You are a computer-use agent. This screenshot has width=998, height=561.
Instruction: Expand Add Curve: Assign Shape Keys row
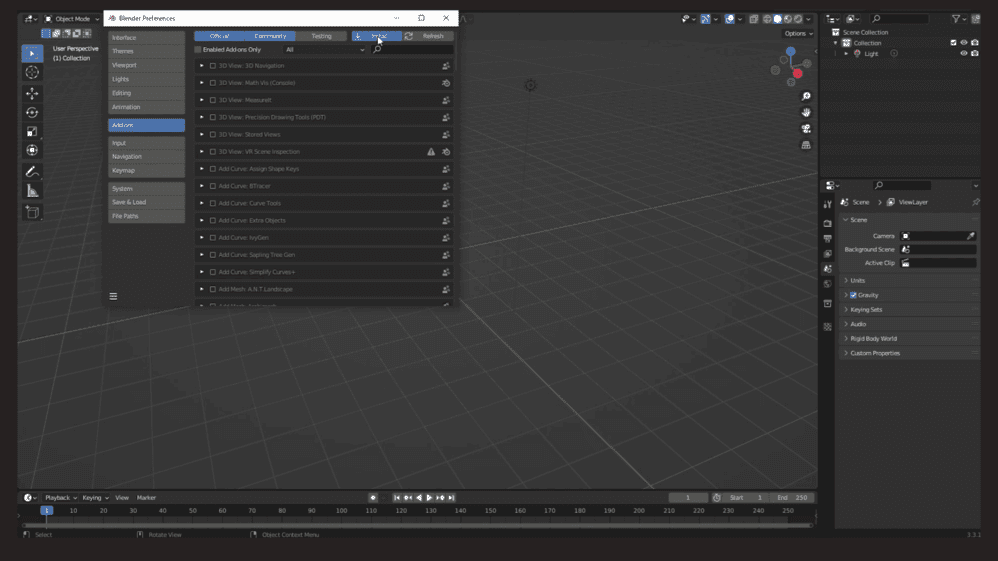pyautogui.click(x=202, y=169)
